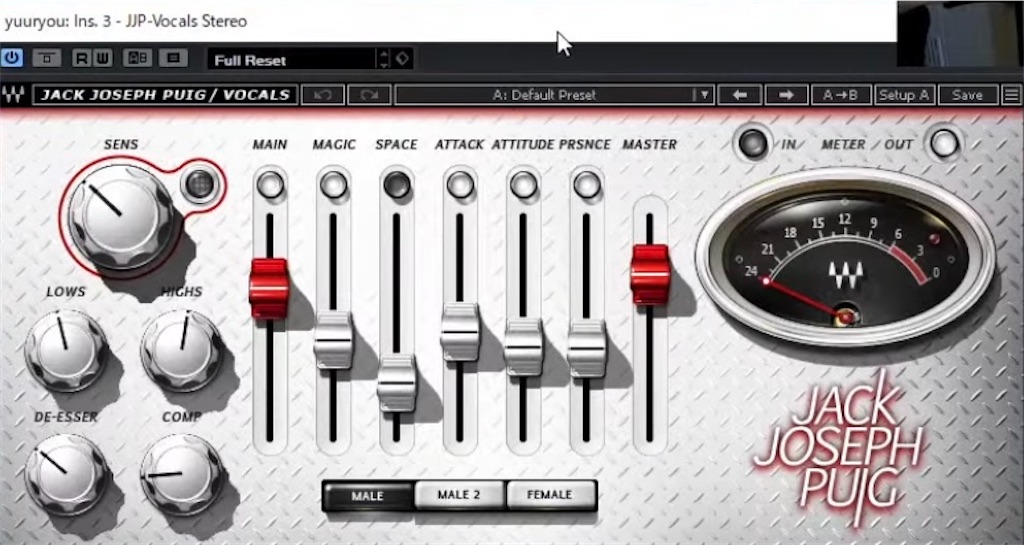Switch meter to IN with its button
Image resolution: width=1024 pixels, height=545 pixels.
pyautogui.click(x=752, y=143)
